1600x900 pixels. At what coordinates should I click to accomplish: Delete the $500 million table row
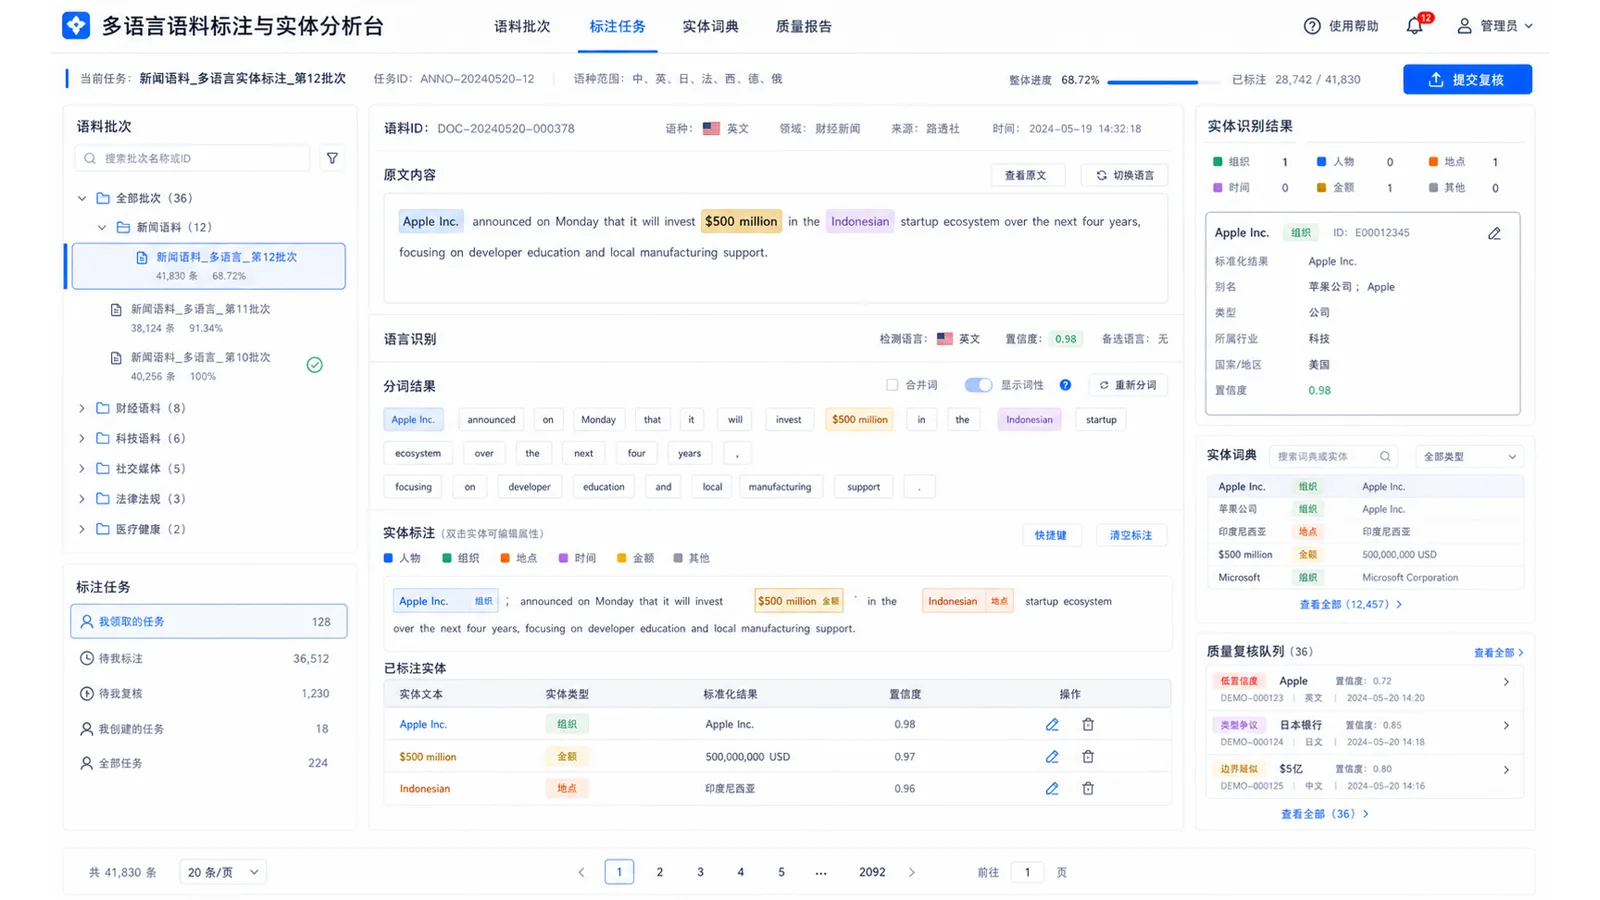point(1088,757)
